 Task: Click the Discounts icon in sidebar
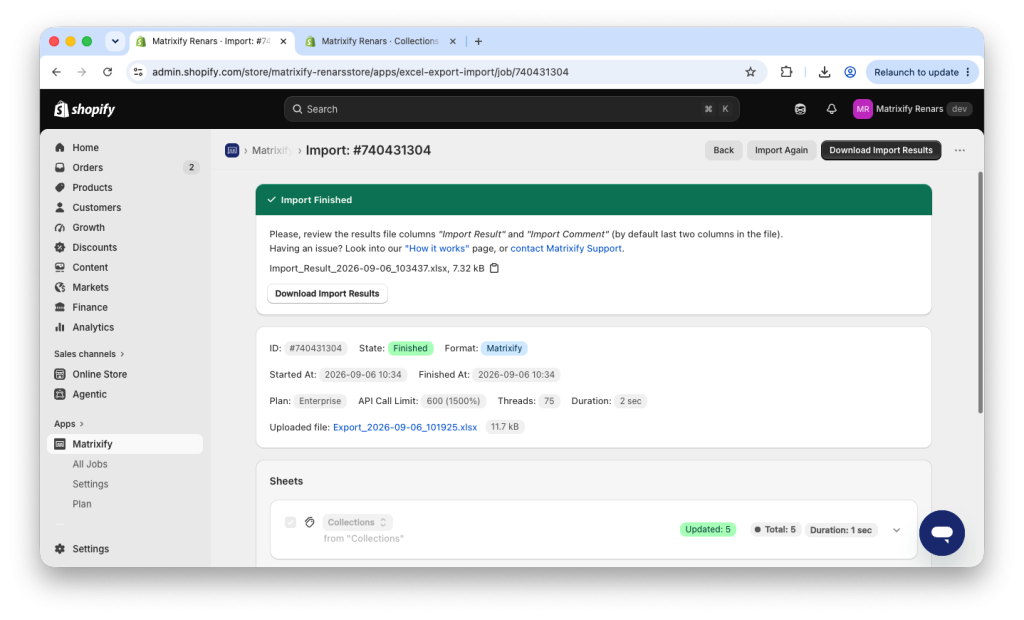[60, 248]
